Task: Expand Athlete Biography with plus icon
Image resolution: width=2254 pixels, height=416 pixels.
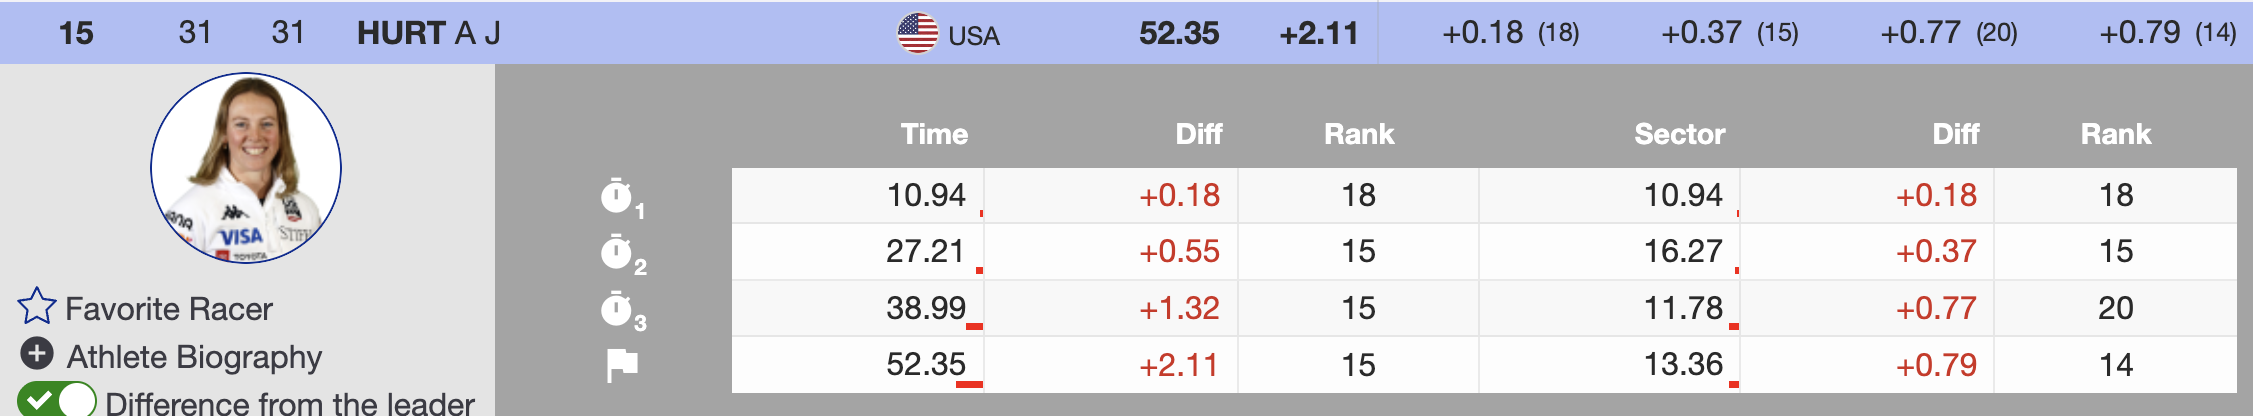Action: pos(37,354)
